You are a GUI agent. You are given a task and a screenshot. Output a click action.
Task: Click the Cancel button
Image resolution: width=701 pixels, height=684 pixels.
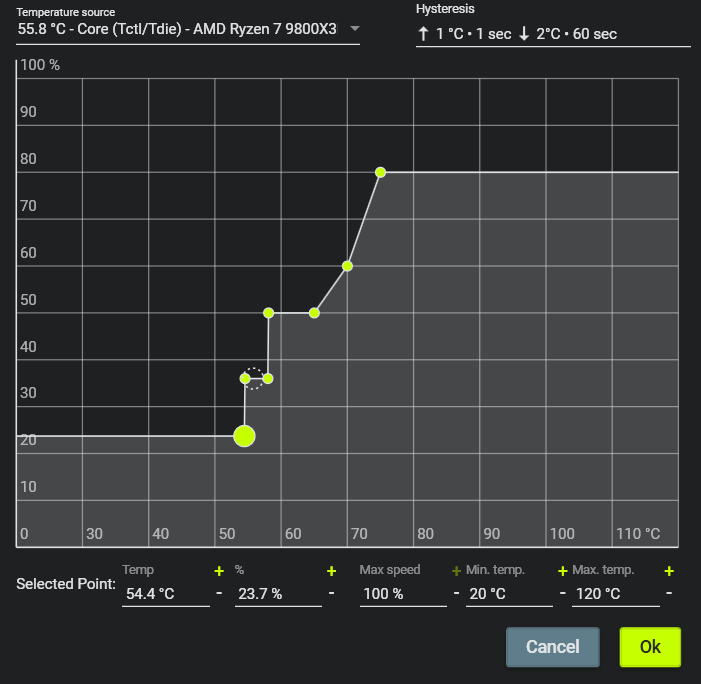pyautogui.click(x=553, y=647)
